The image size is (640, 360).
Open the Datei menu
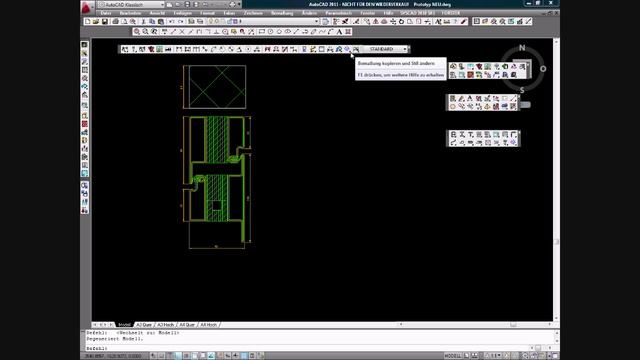(x=106, y=13)
